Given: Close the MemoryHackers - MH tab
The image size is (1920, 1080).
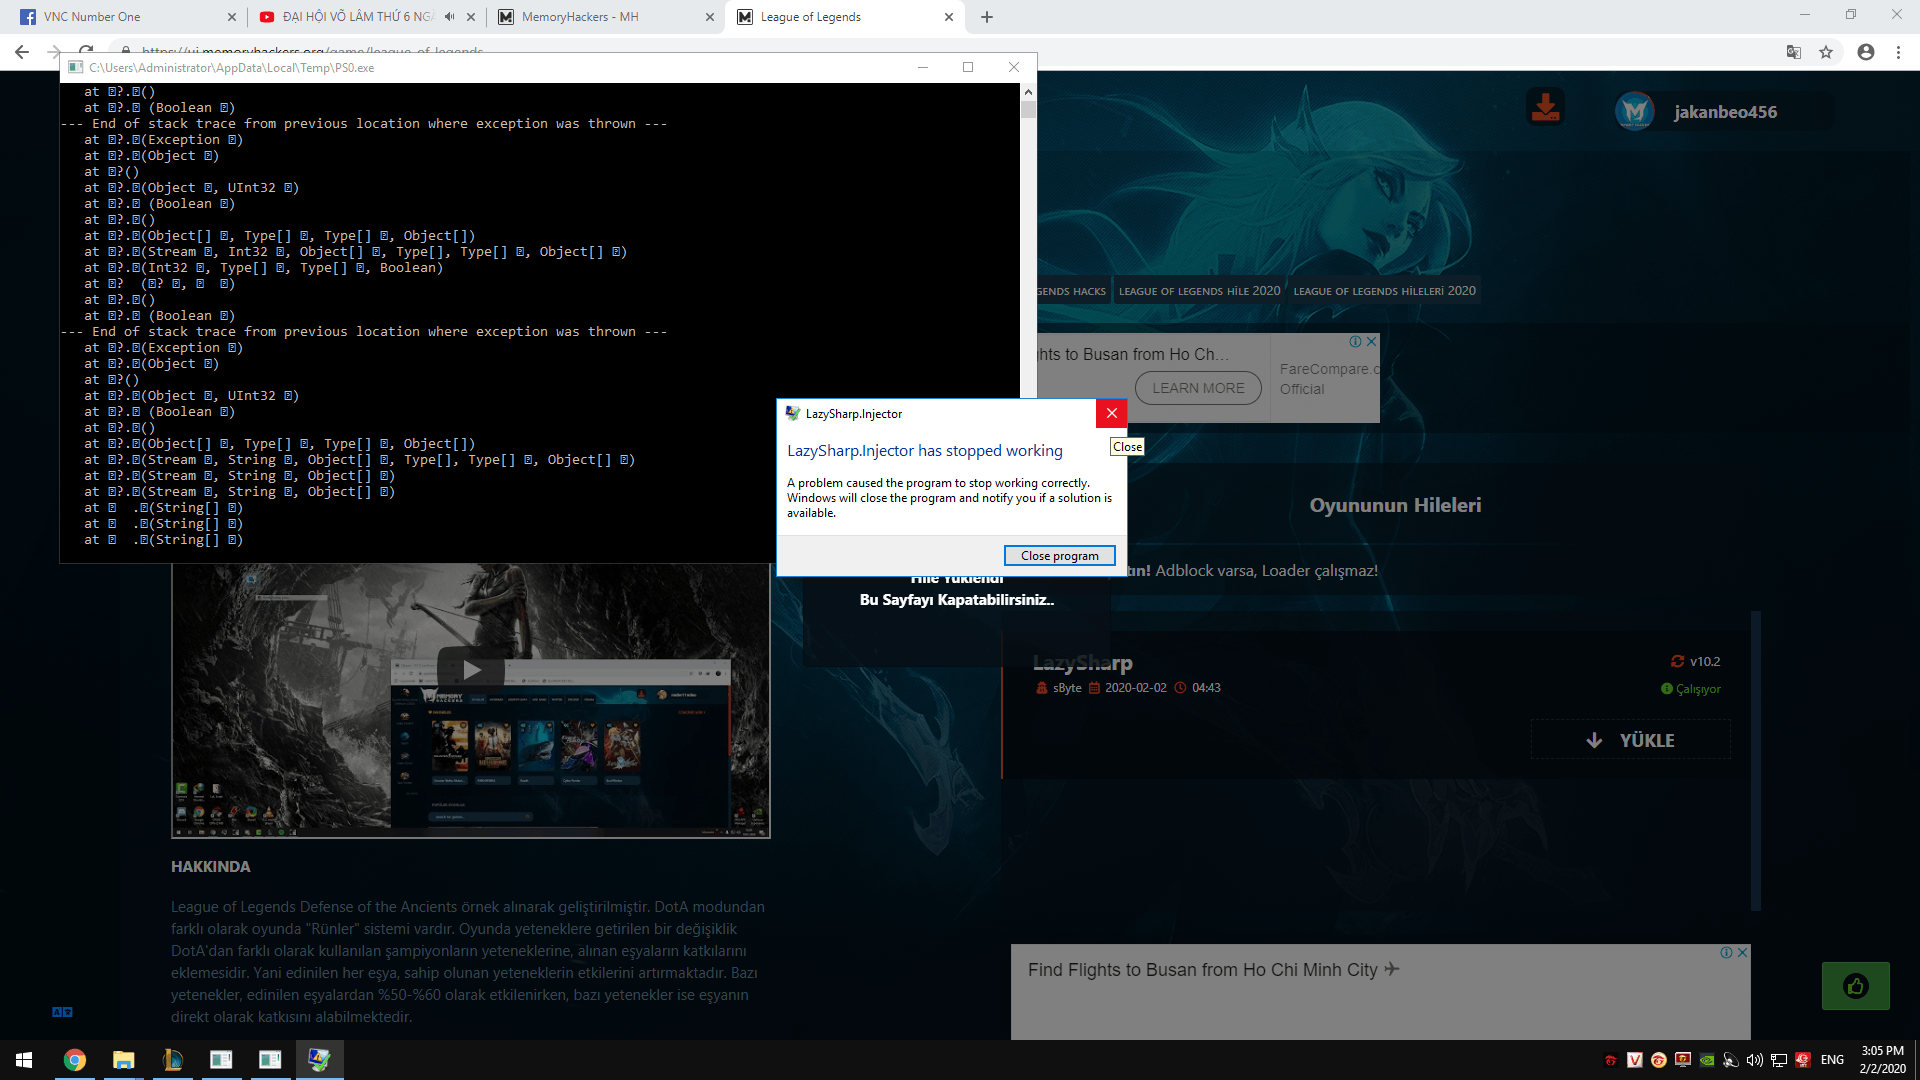Looking at the screenshot, I should pos(710,17).
